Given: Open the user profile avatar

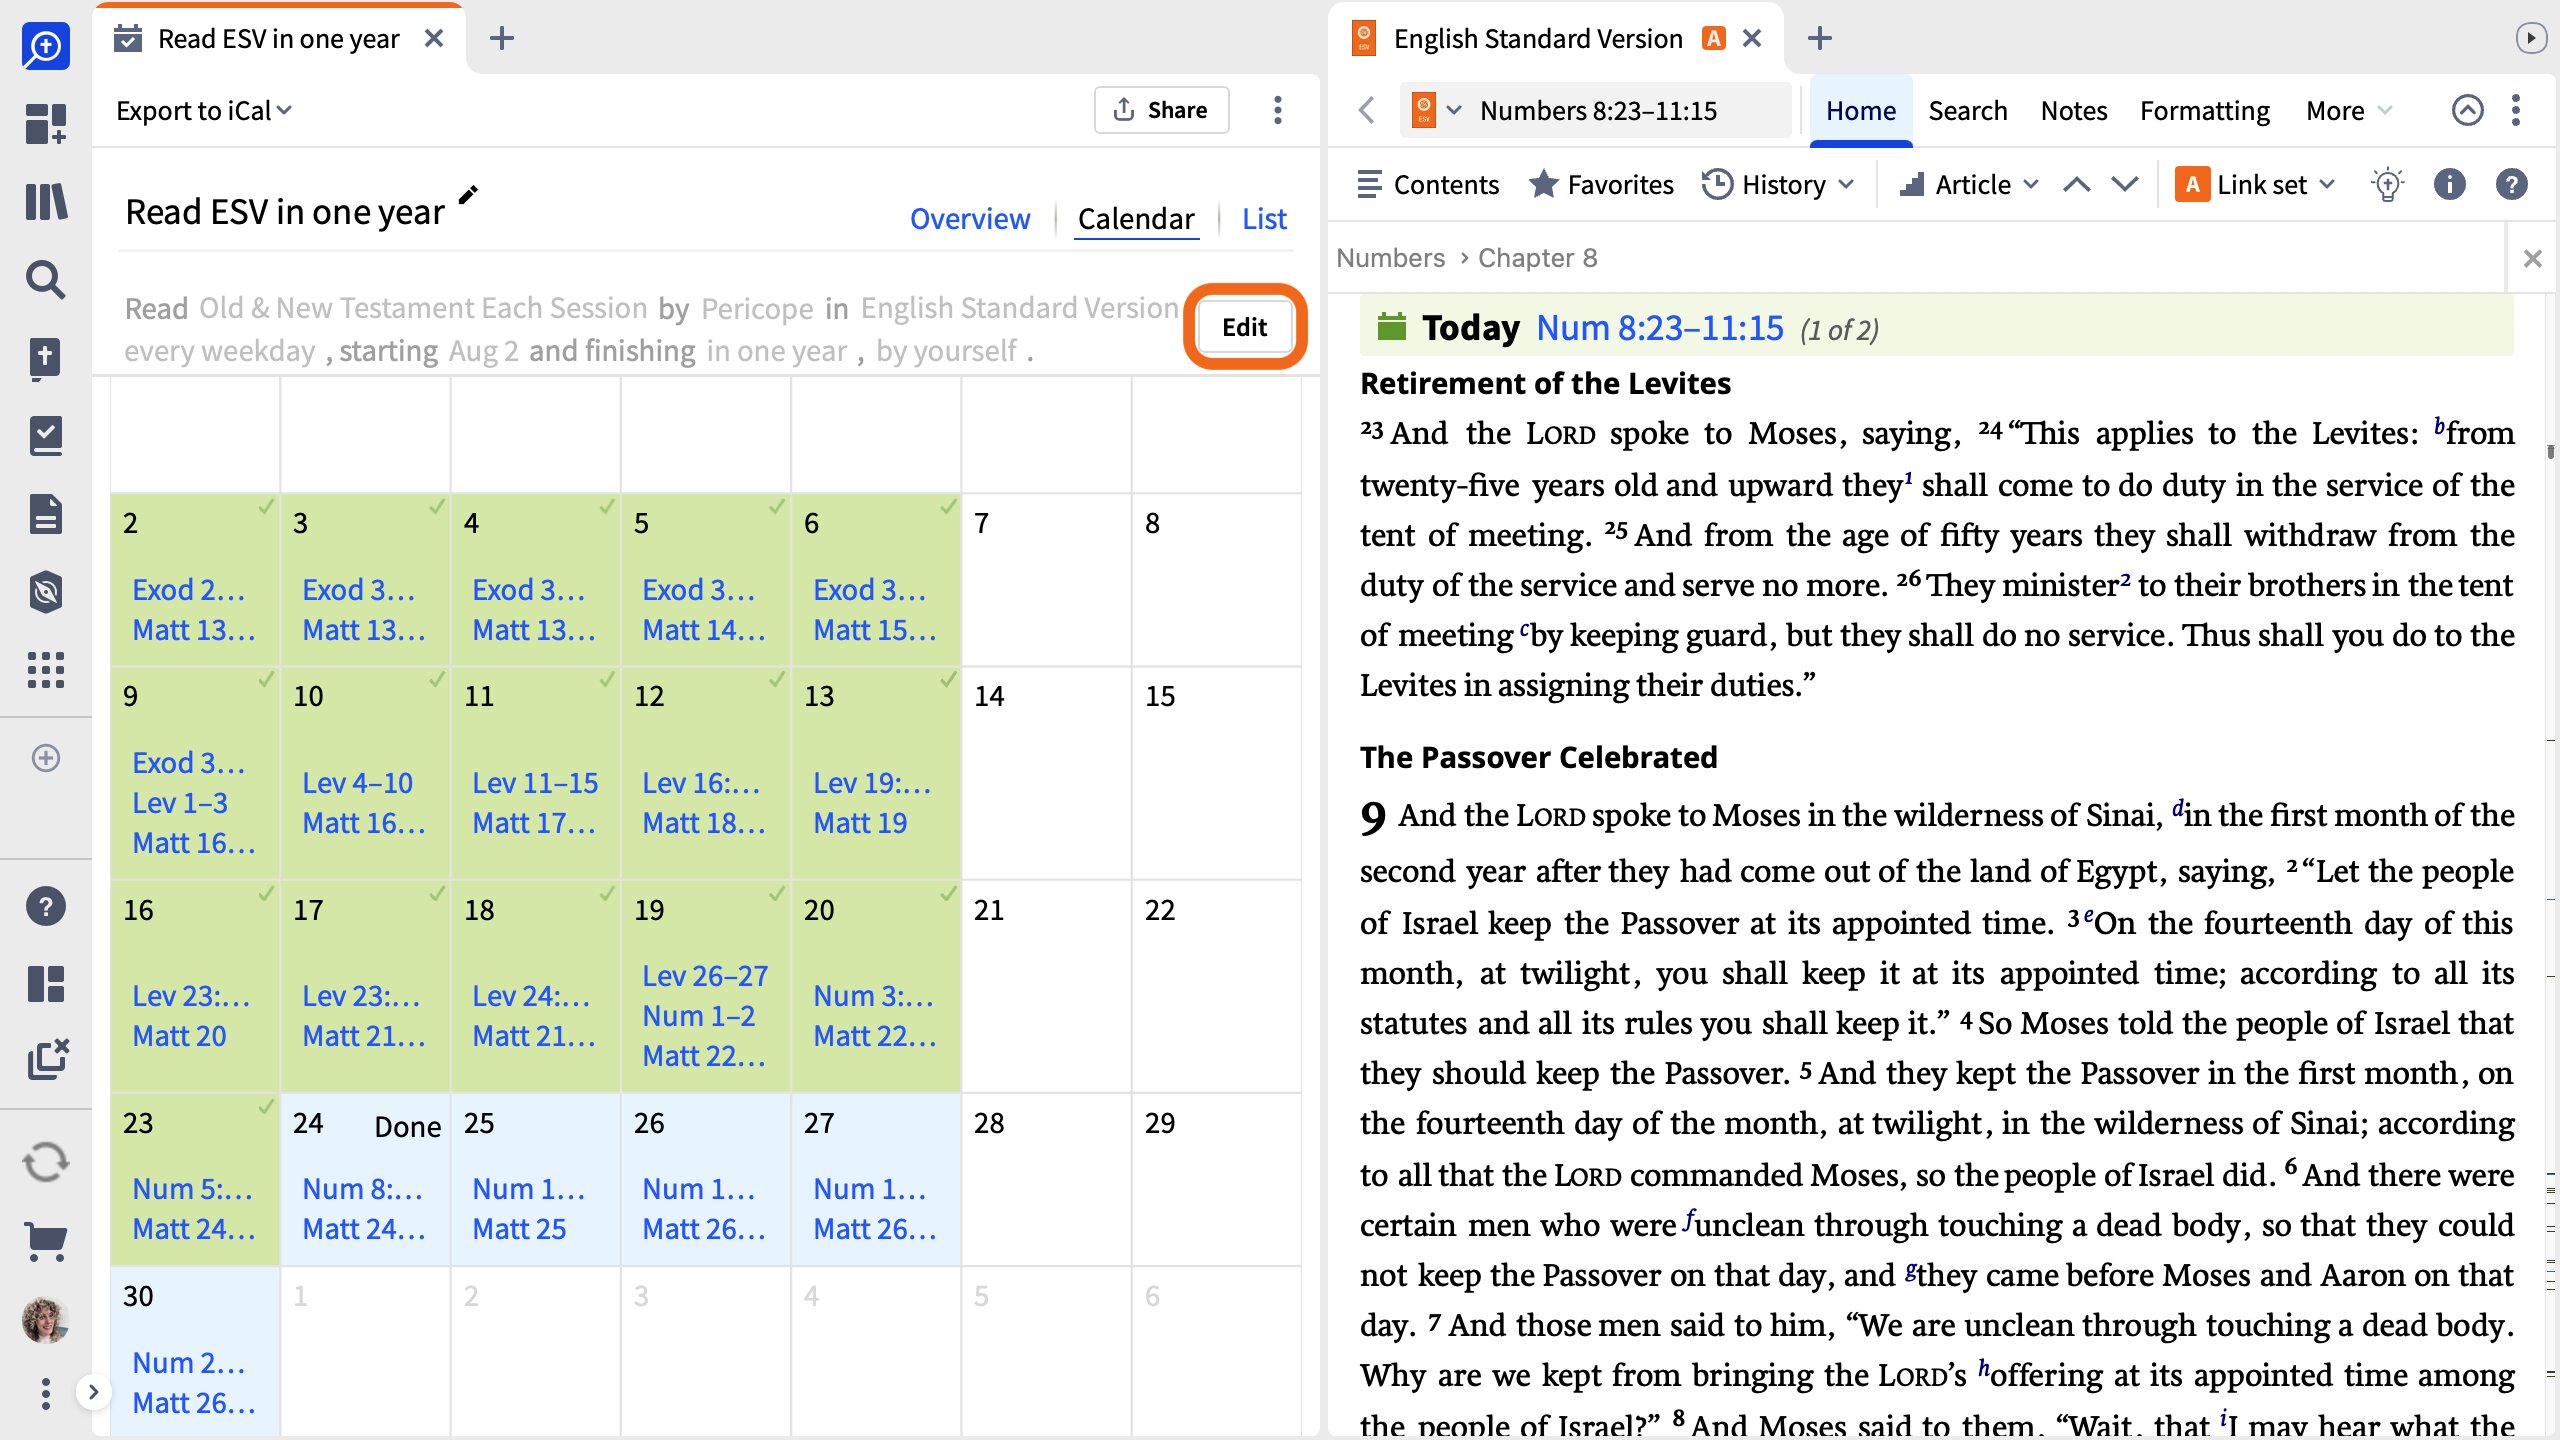Looking at the screenshot, I should [46, 1320].
